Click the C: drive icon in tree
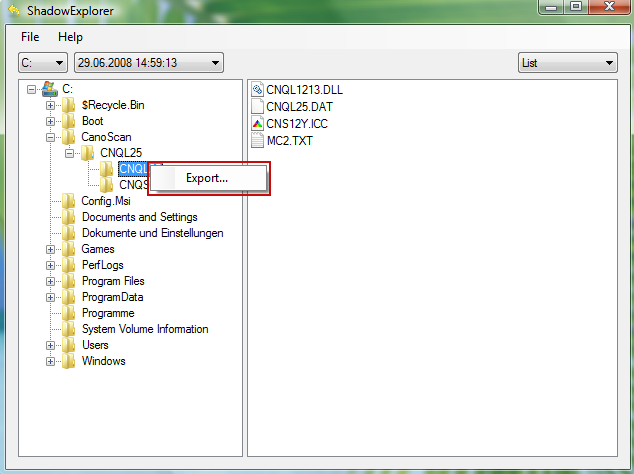This screenshot has width=634, height=474. coord(50,89)
